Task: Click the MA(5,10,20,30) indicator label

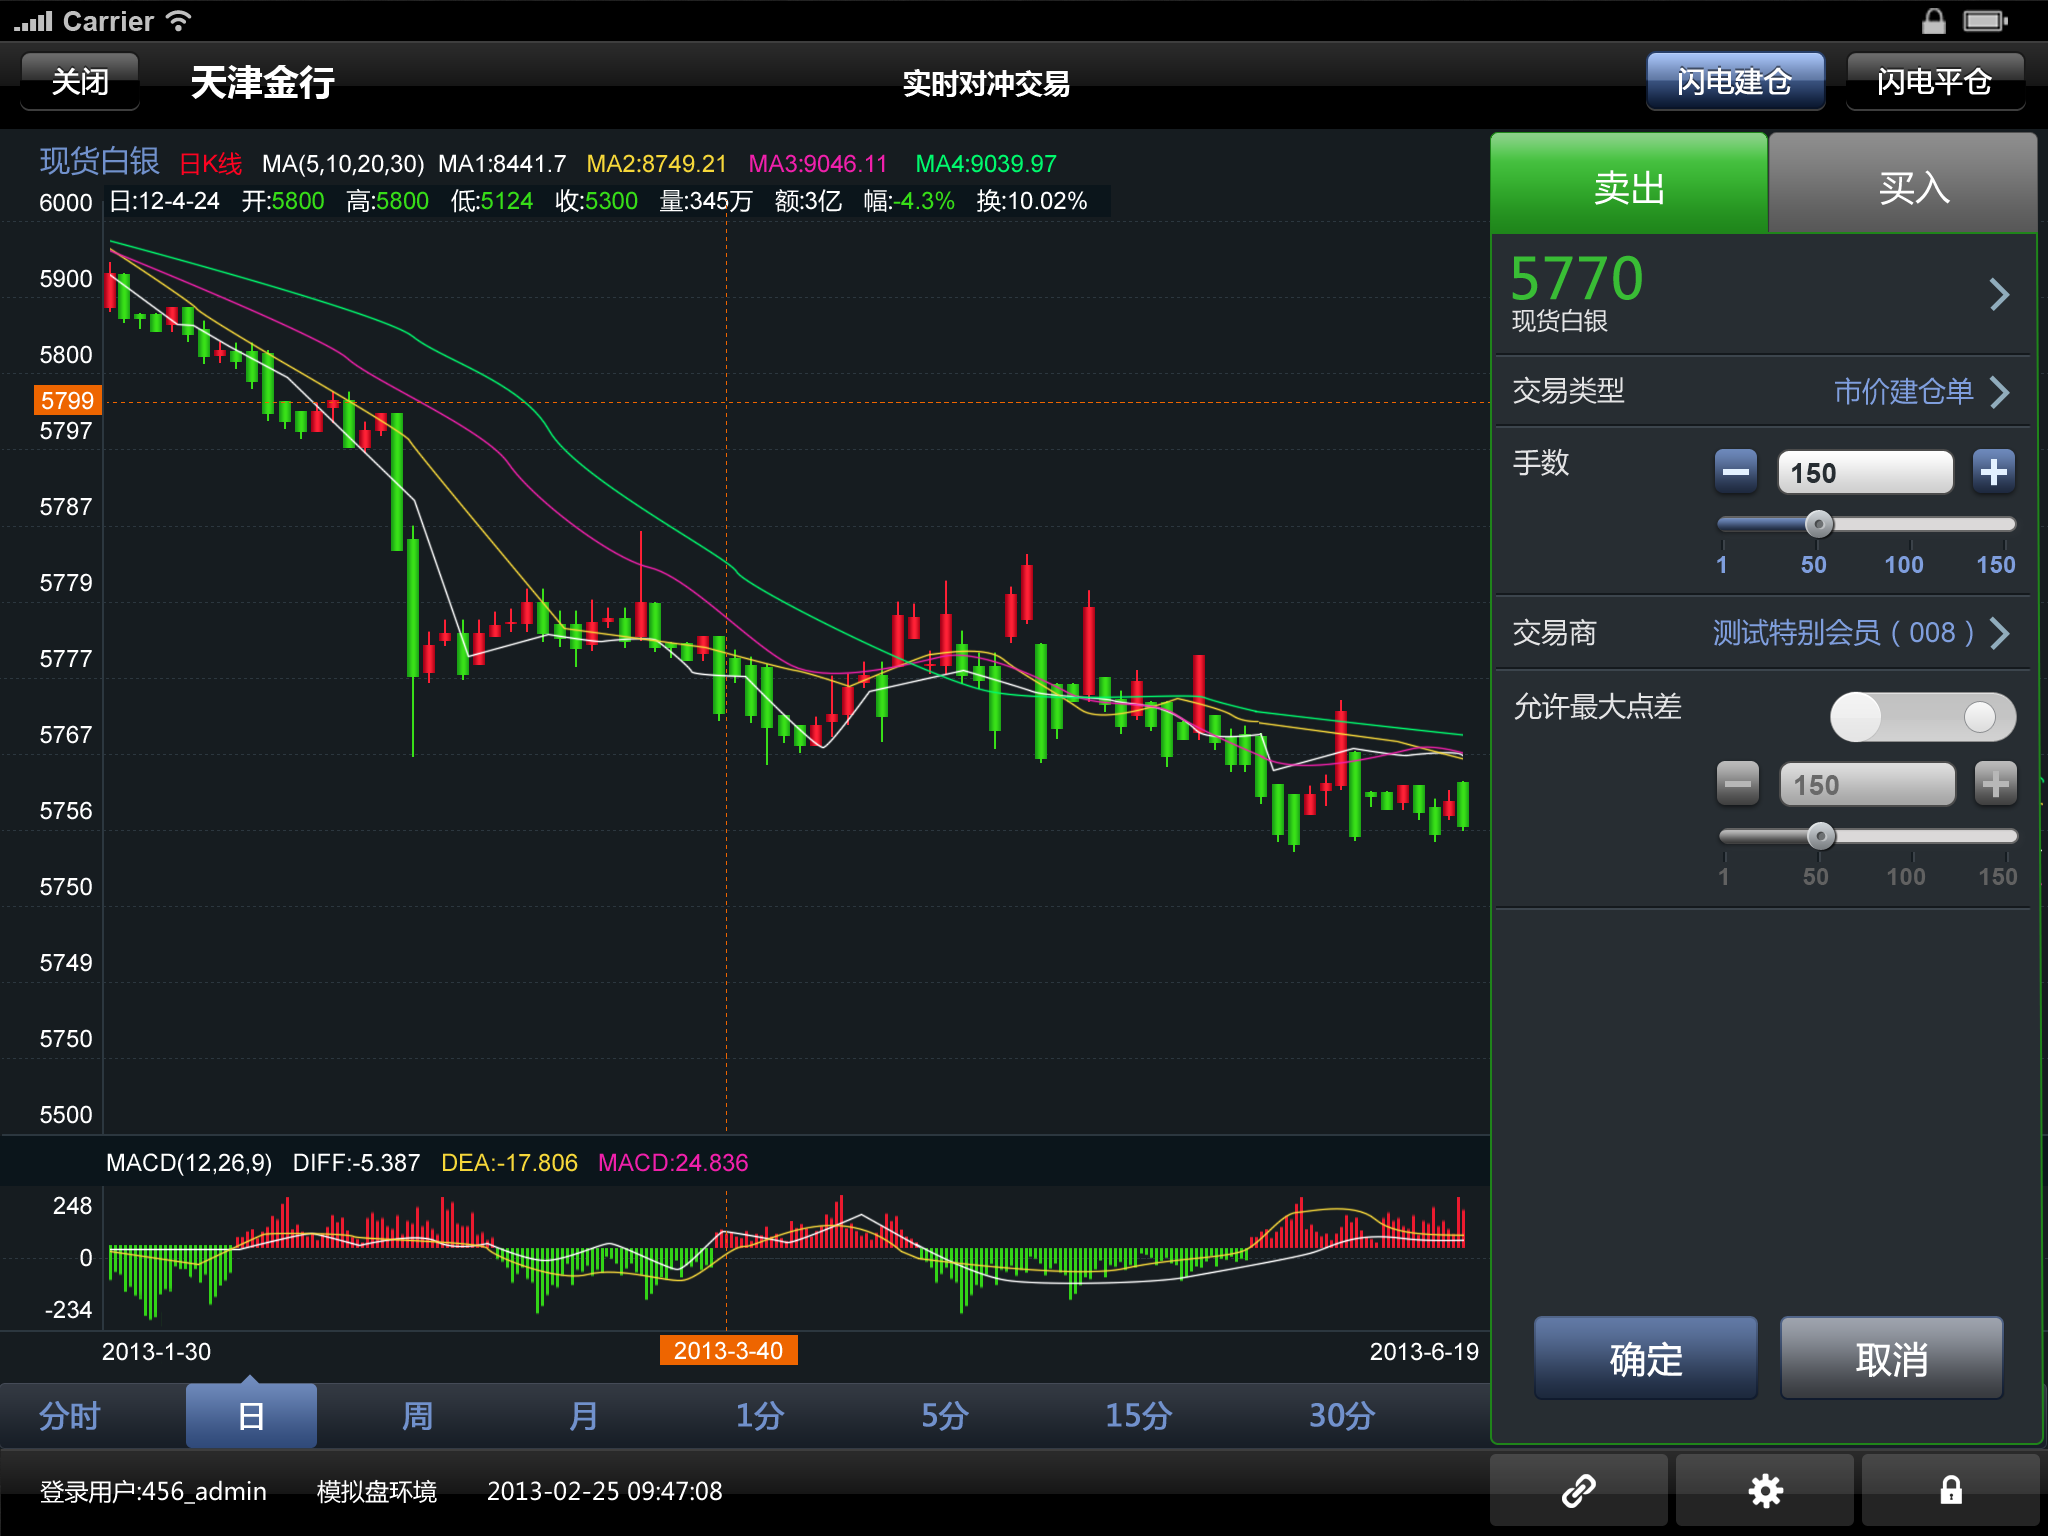Action: (343, 163)
